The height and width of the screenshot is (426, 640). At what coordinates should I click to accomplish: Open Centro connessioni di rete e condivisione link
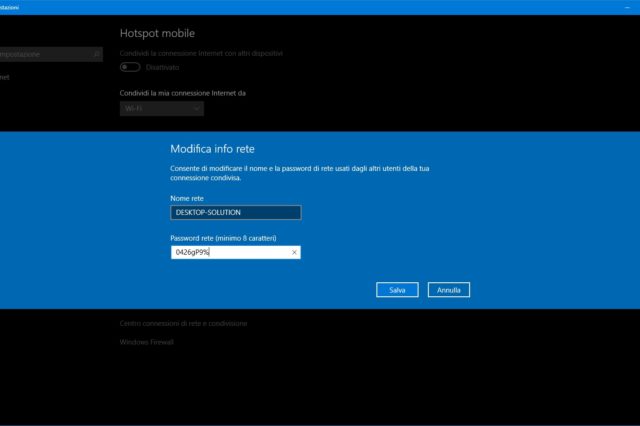point(183,323)
